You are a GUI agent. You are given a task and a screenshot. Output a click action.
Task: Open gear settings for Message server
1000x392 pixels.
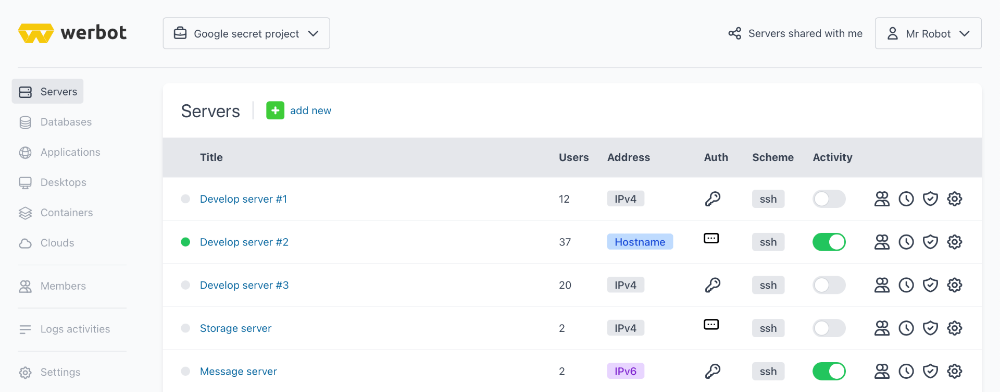tap(955, 371)
